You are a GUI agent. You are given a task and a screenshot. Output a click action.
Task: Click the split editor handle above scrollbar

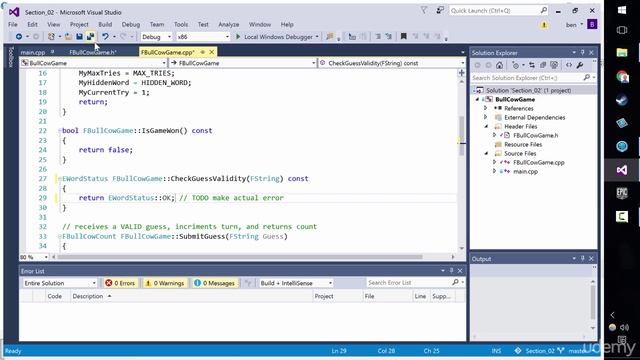pos(461,73)
